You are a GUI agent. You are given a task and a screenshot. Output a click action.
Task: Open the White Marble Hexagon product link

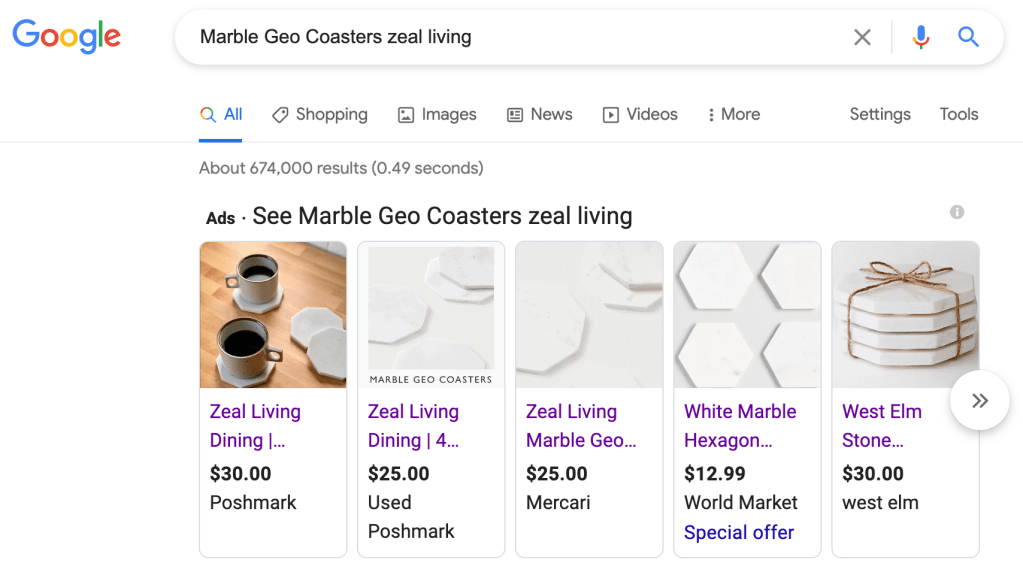740,425
